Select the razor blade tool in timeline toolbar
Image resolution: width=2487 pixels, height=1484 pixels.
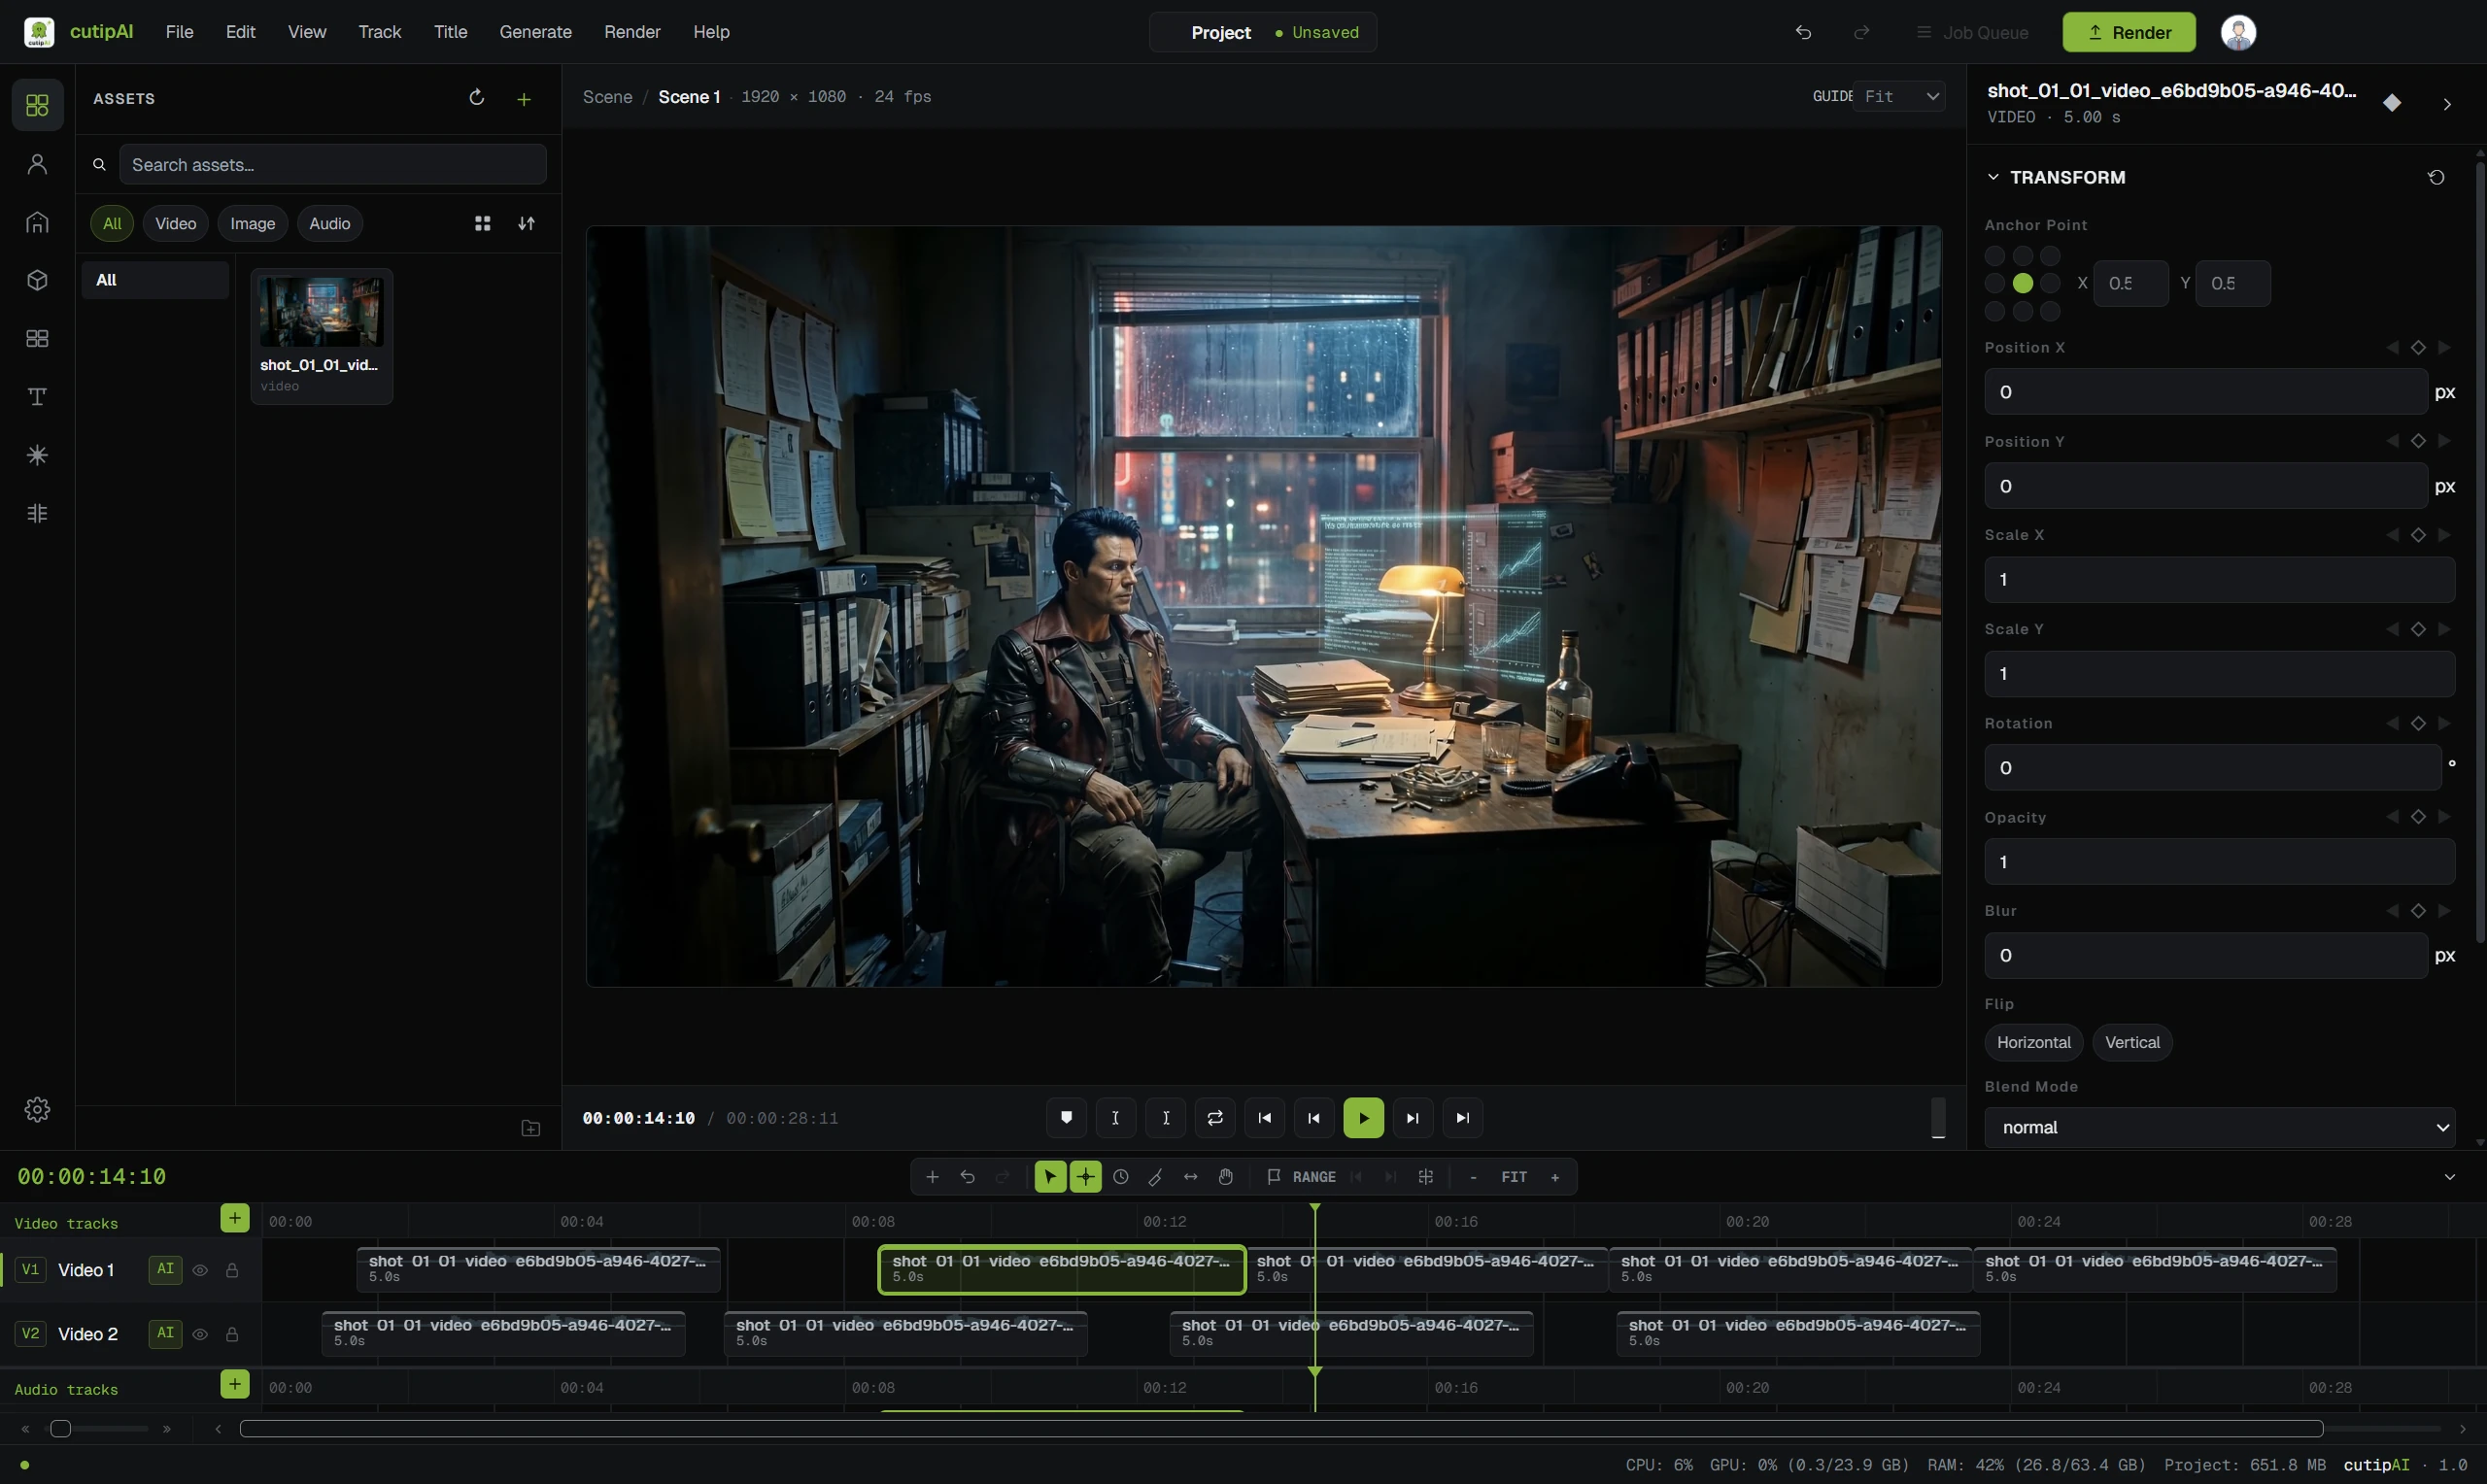[1155, 1177]
